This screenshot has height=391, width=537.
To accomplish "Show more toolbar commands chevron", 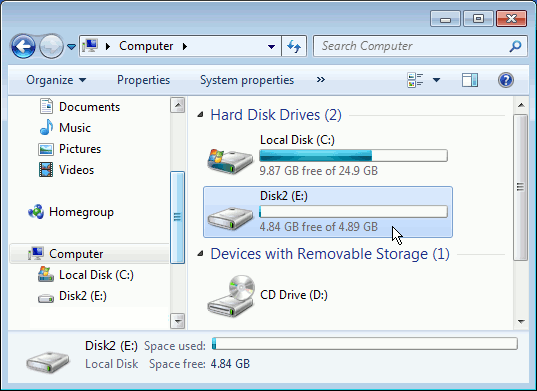I will click(321, 80).
